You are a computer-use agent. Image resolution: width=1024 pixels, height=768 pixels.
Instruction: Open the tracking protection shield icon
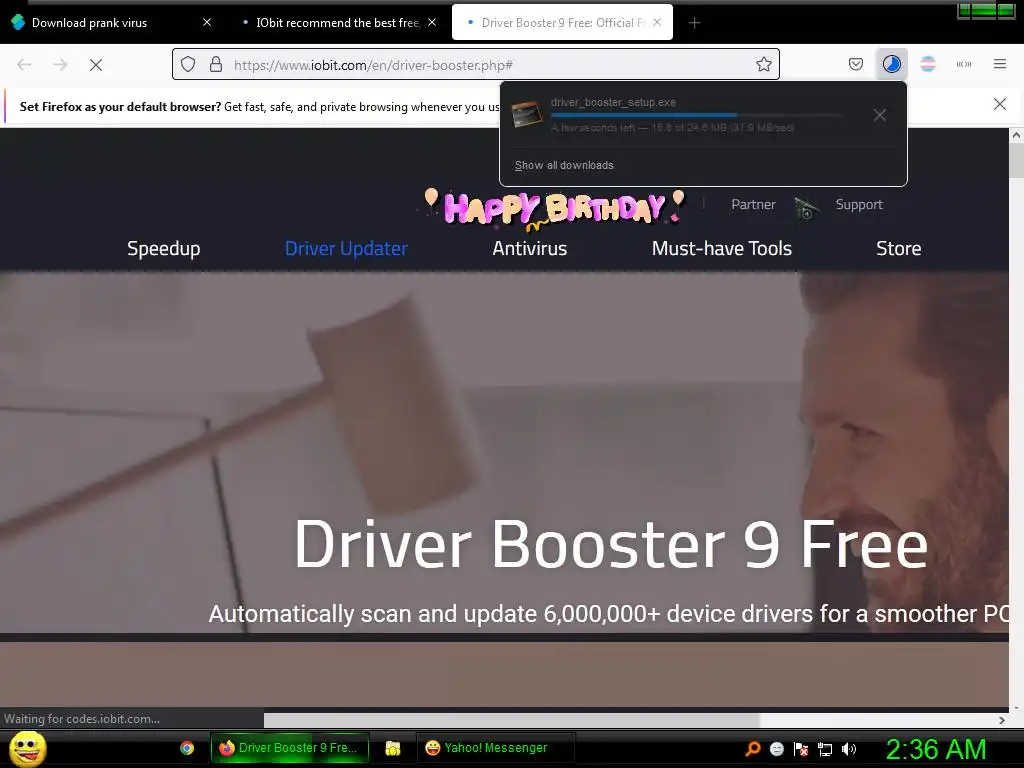tap(188, 65)
